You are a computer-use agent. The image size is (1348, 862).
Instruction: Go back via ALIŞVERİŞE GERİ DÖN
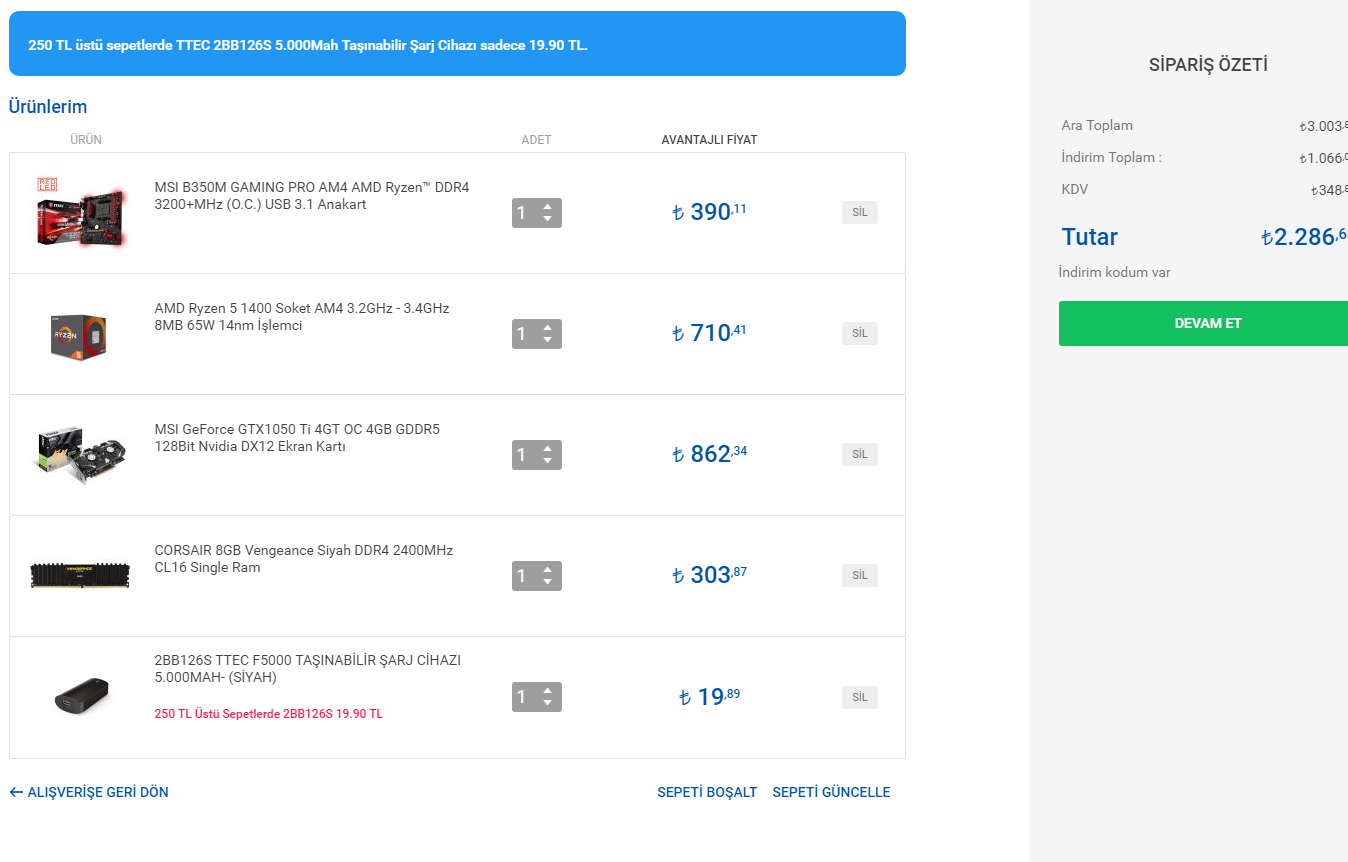(89, 792)
